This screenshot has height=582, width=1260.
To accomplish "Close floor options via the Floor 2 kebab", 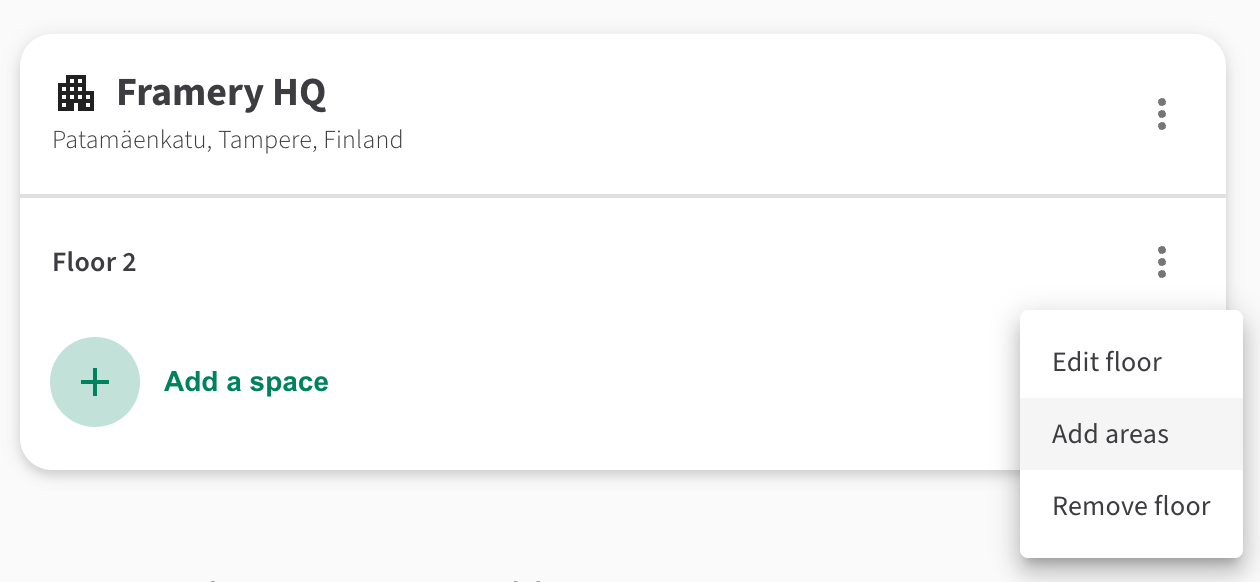I will click(1161, 262).
